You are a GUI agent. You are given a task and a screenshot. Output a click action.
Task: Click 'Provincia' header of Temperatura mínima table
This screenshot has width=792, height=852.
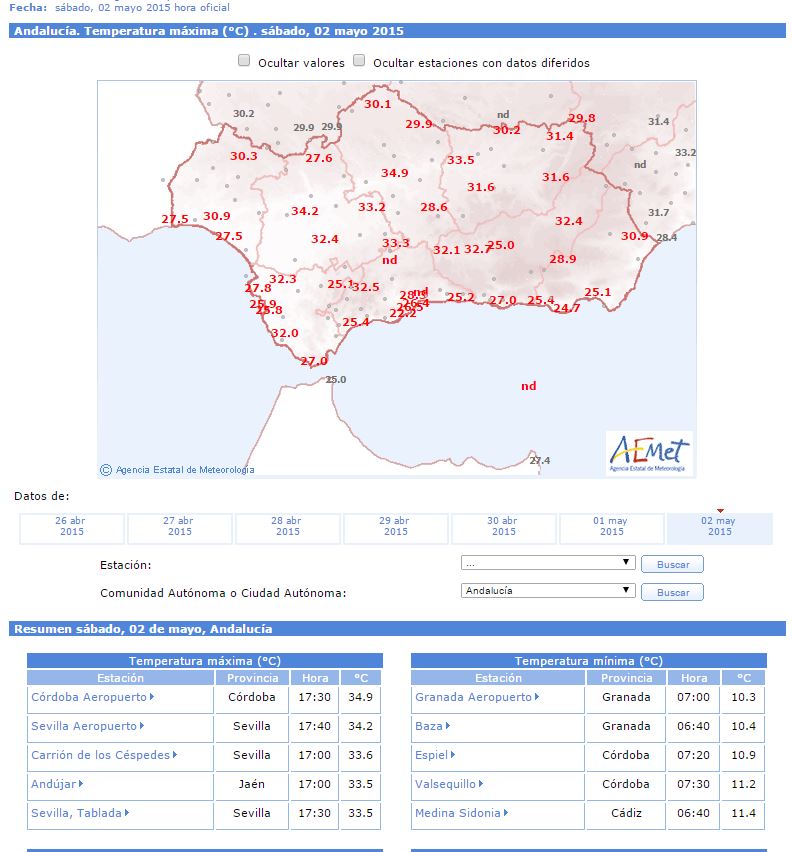pyautogui.click(x=626, y=678)
